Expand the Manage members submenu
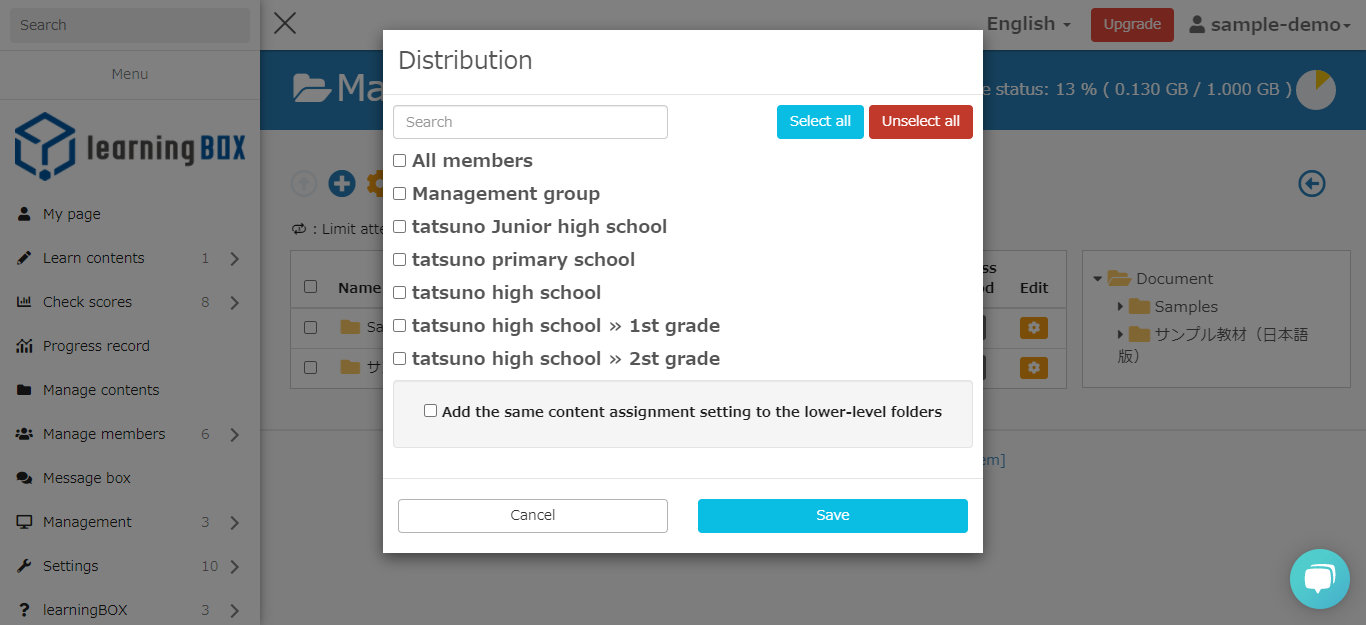Image resolution: width=1366 pixels, height=625 pixels. (234, 434)
